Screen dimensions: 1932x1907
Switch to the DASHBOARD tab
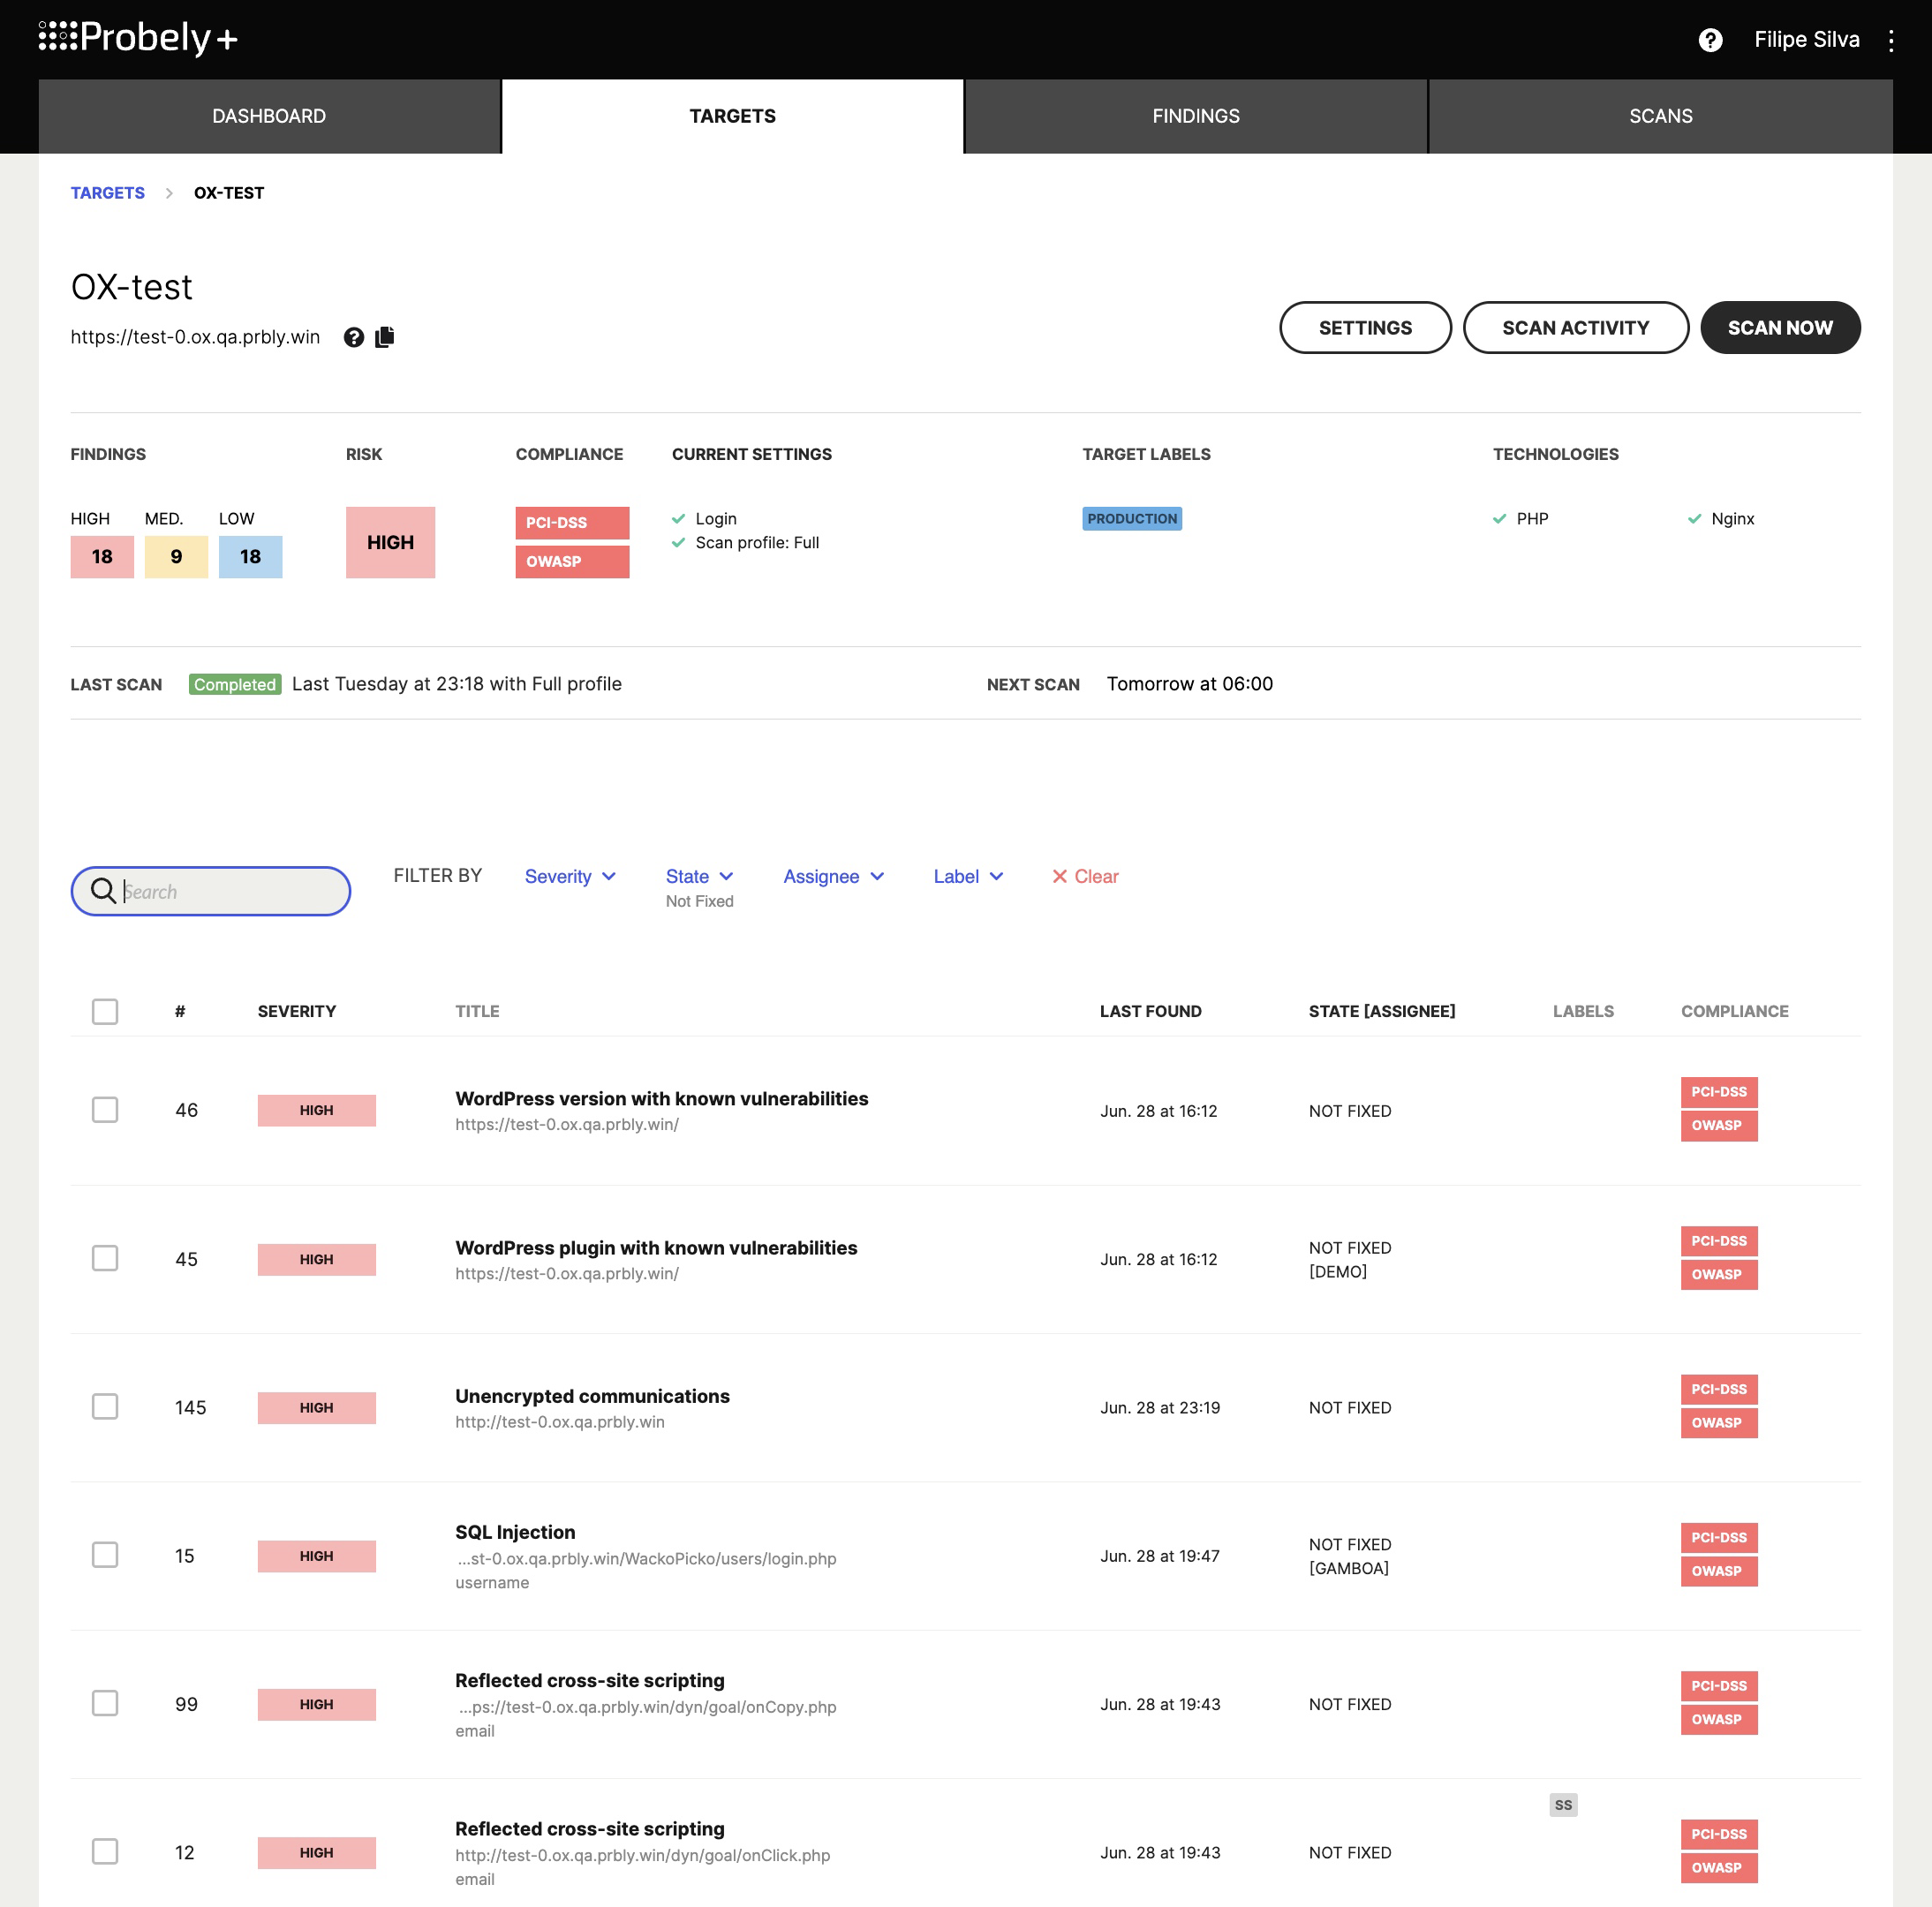pos(271,116)
